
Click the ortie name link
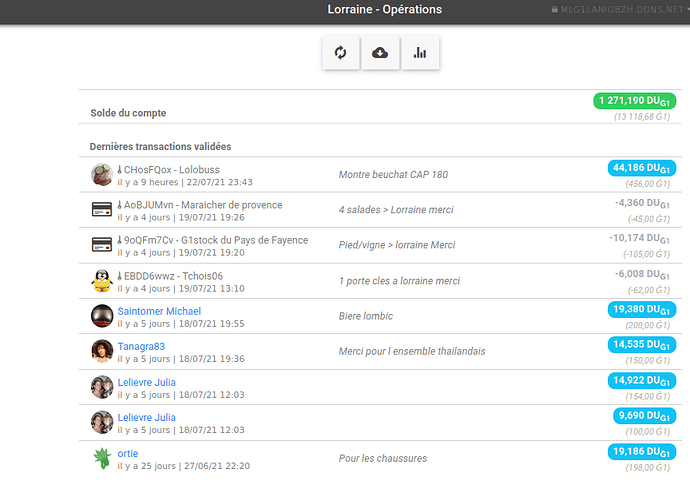tap(128, 453)
